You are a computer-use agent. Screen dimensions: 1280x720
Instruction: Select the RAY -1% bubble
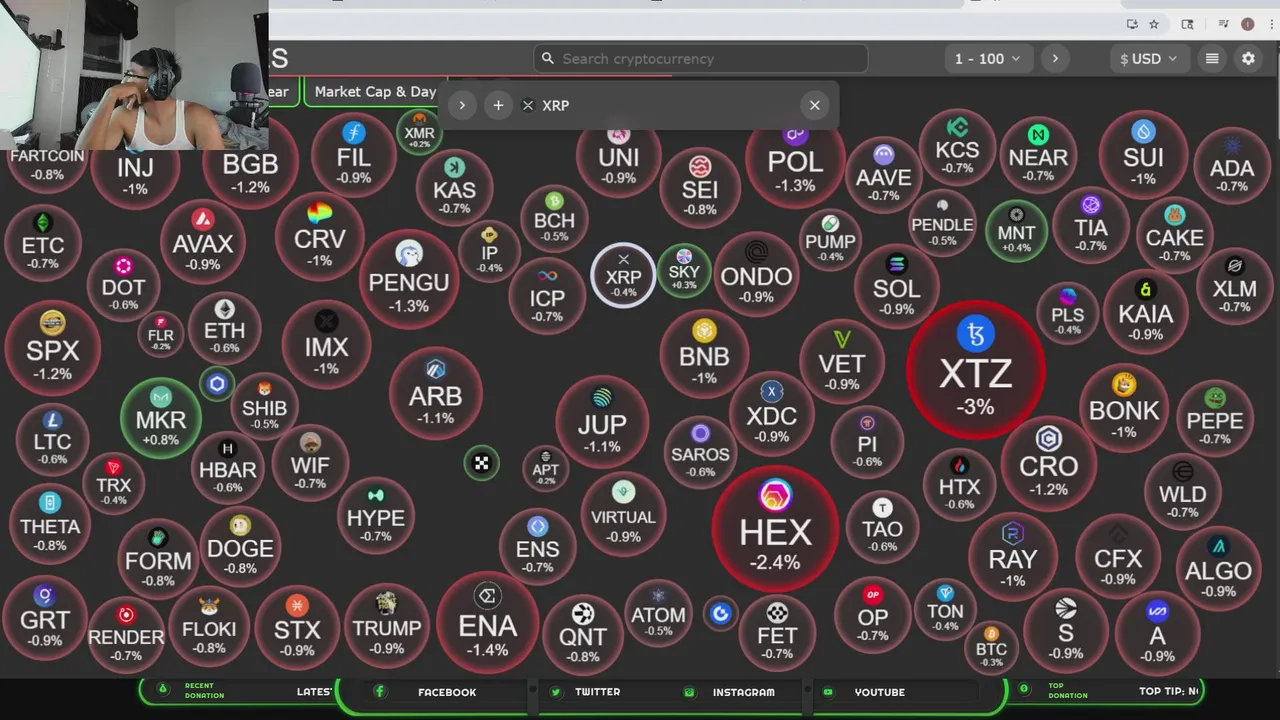(x=1013, y=555)
